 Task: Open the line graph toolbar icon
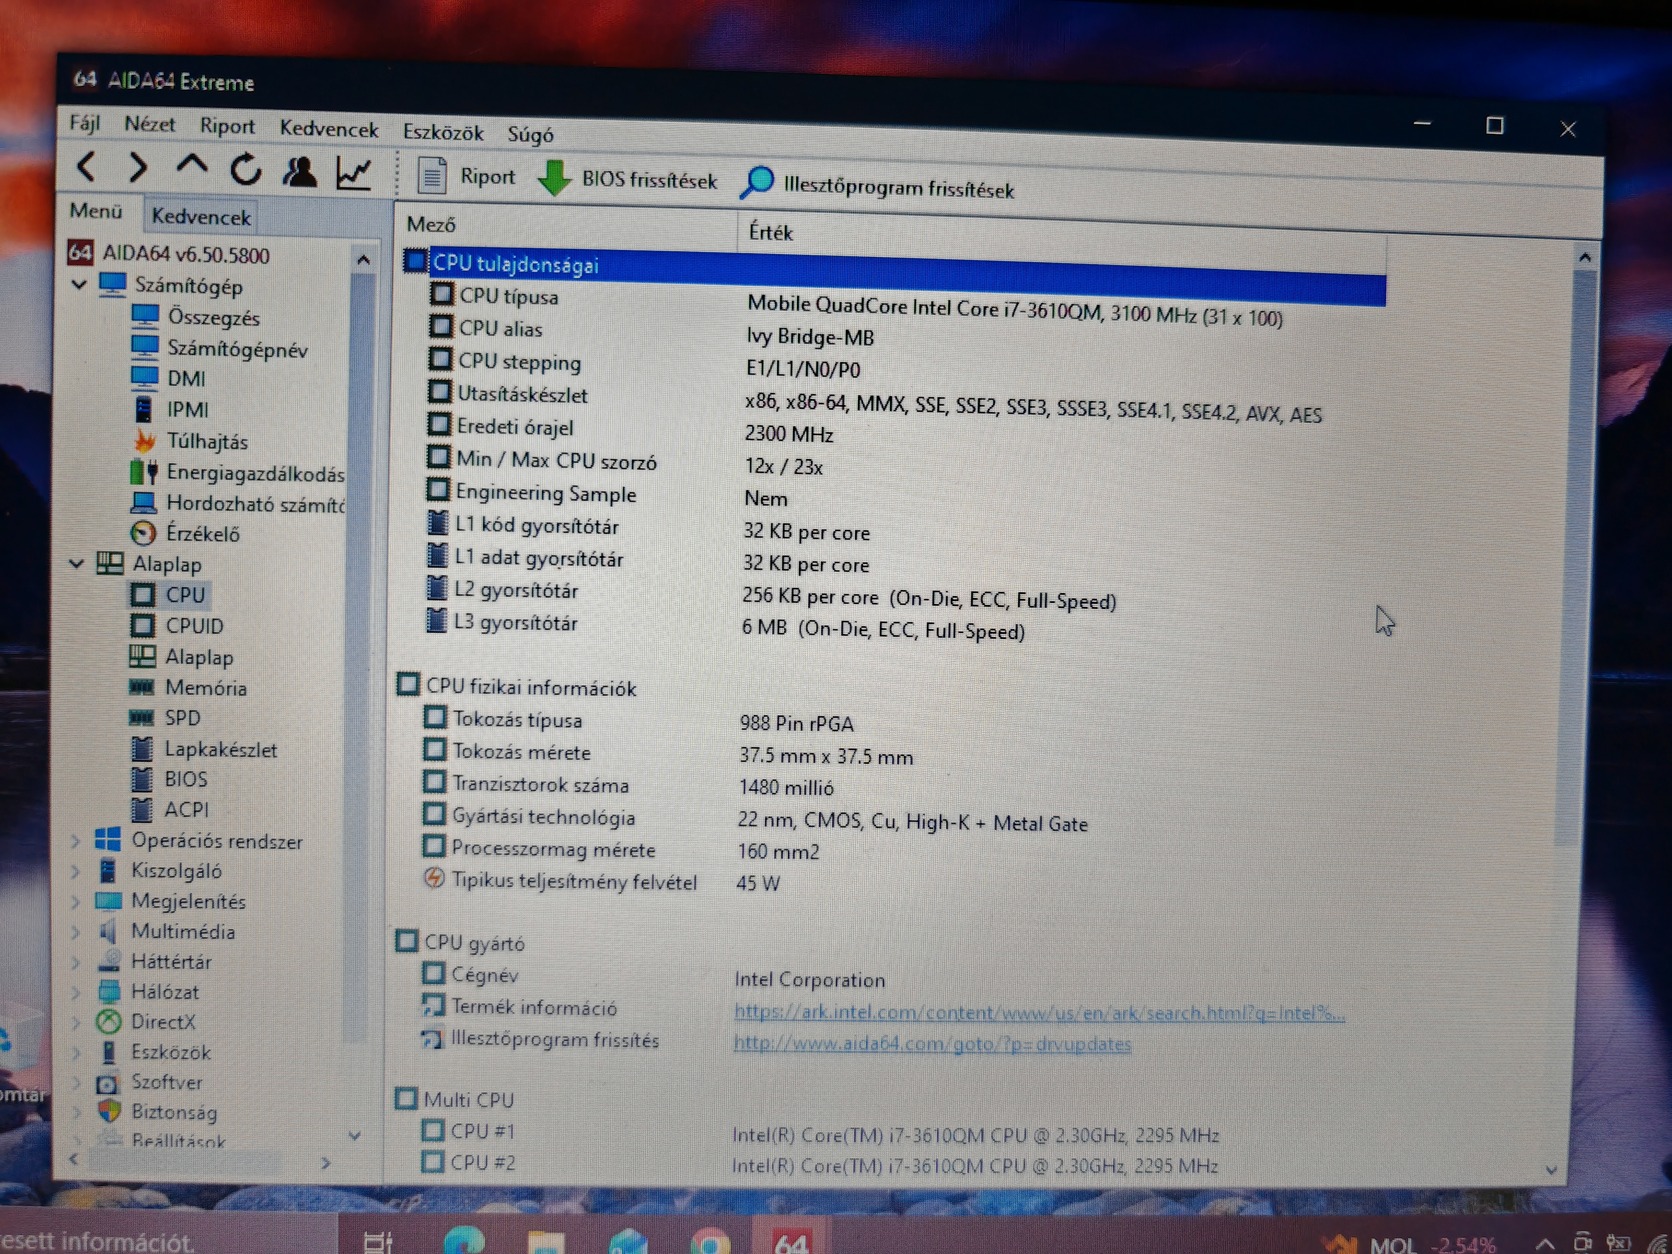(x=354, y=173)
